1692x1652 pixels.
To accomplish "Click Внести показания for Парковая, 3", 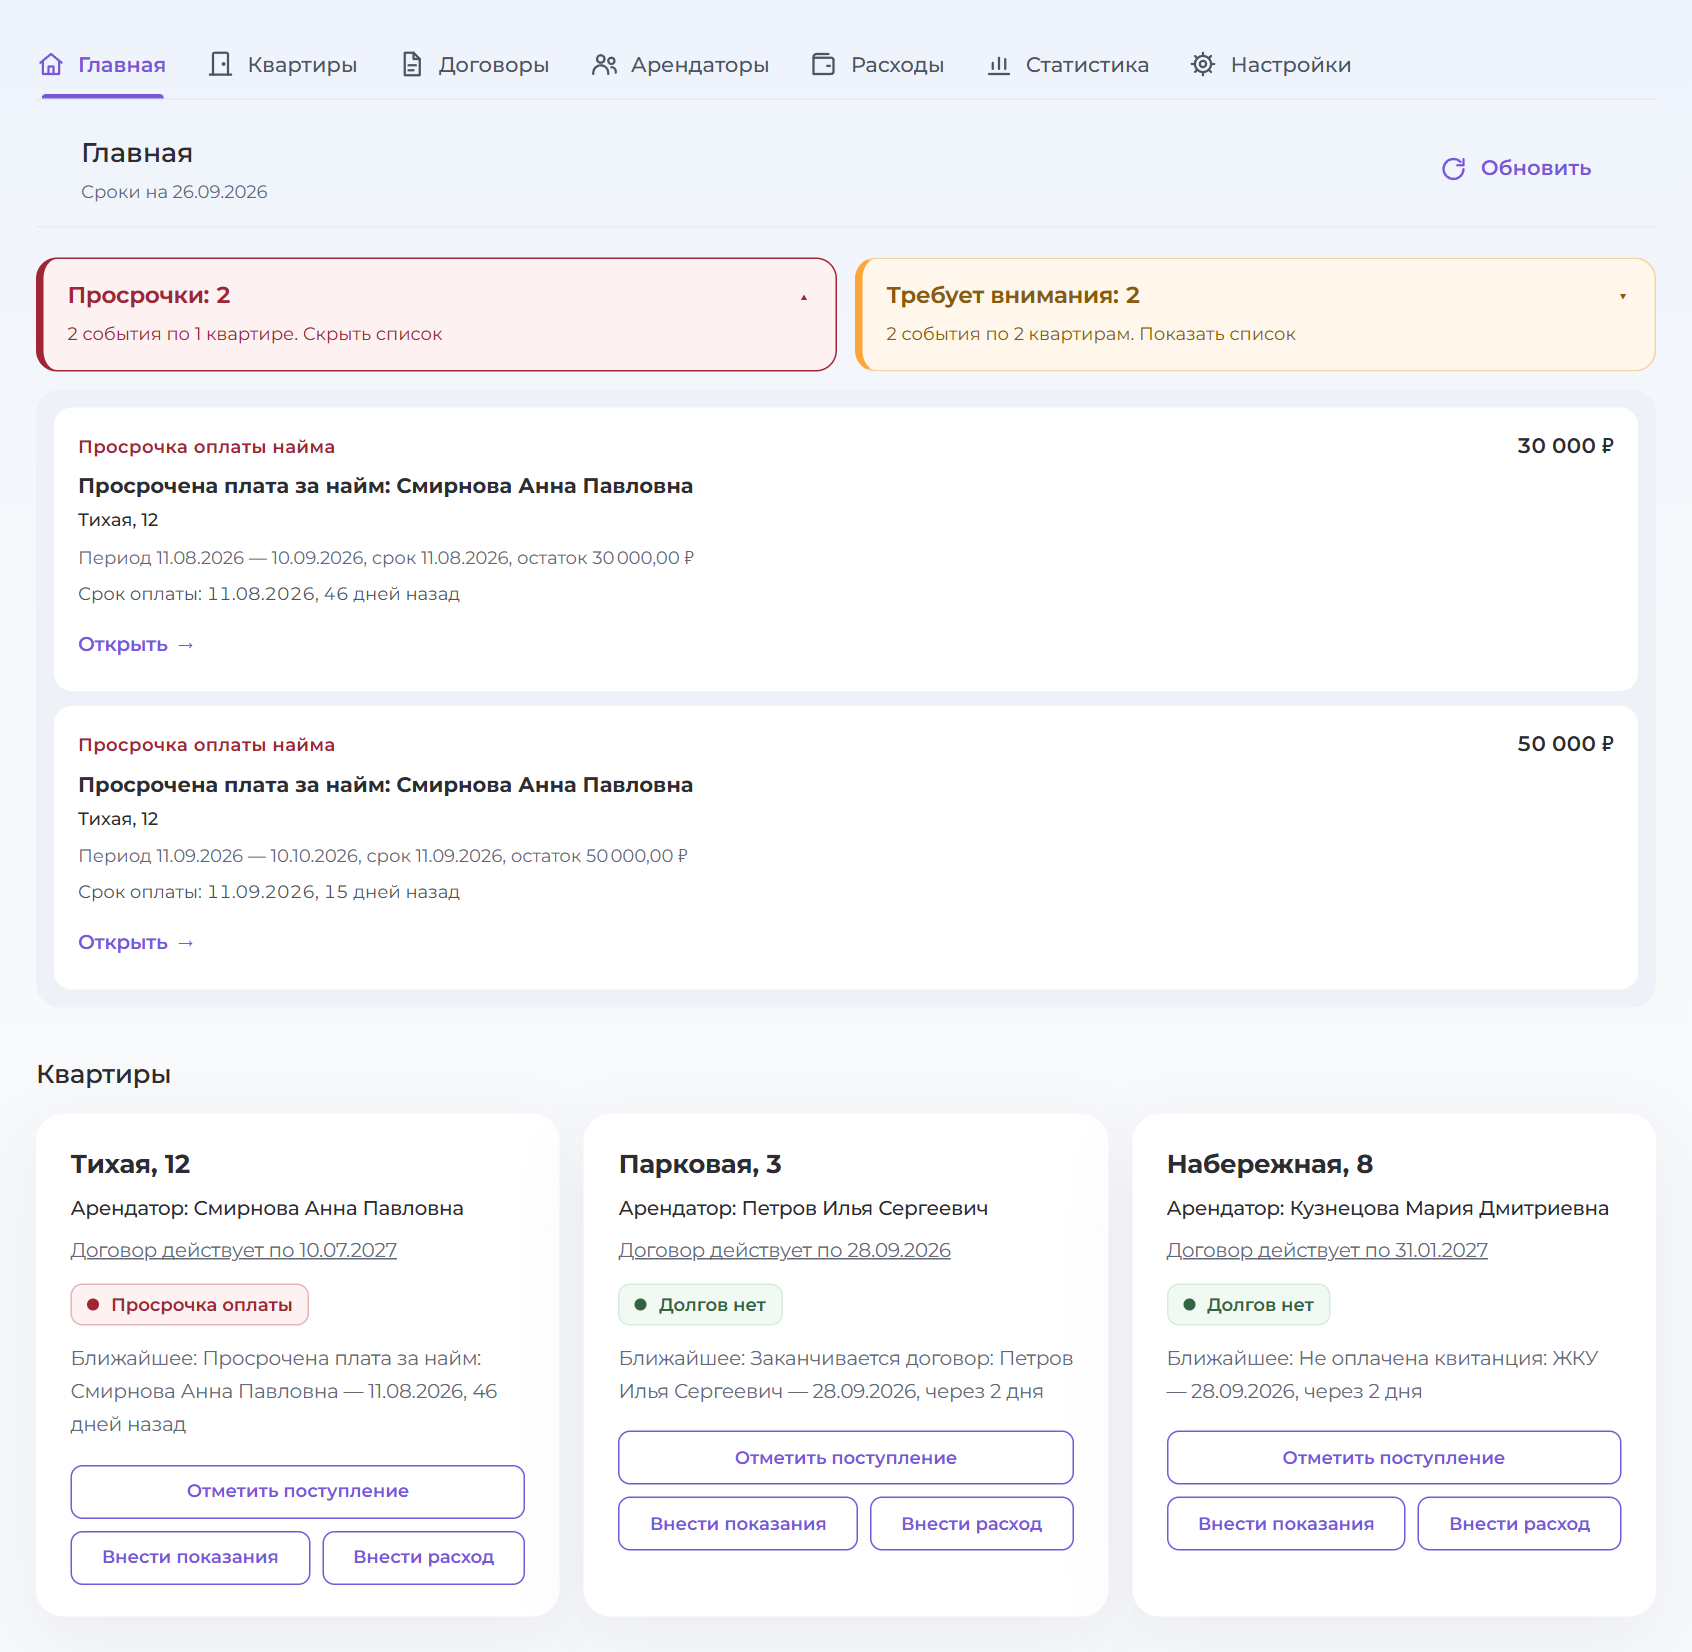I will (738, 1524).
